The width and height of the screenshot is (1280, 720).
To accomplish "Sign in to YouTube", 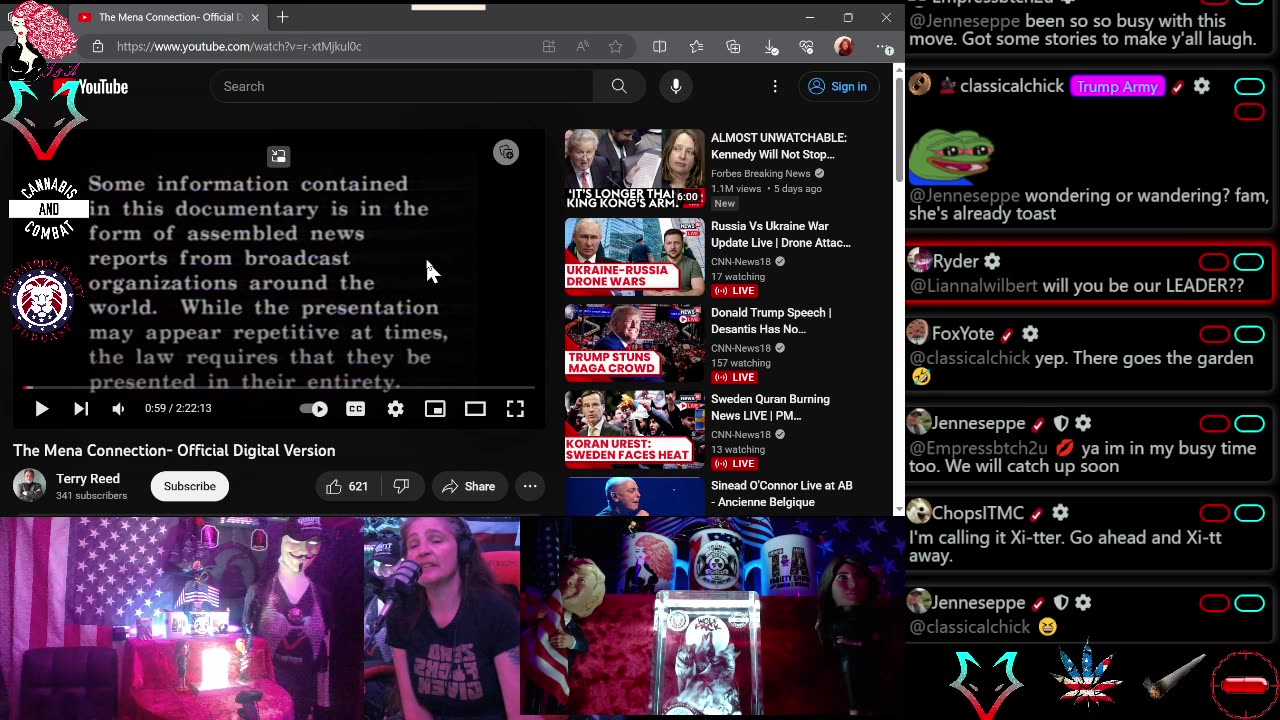I will 837,86.
